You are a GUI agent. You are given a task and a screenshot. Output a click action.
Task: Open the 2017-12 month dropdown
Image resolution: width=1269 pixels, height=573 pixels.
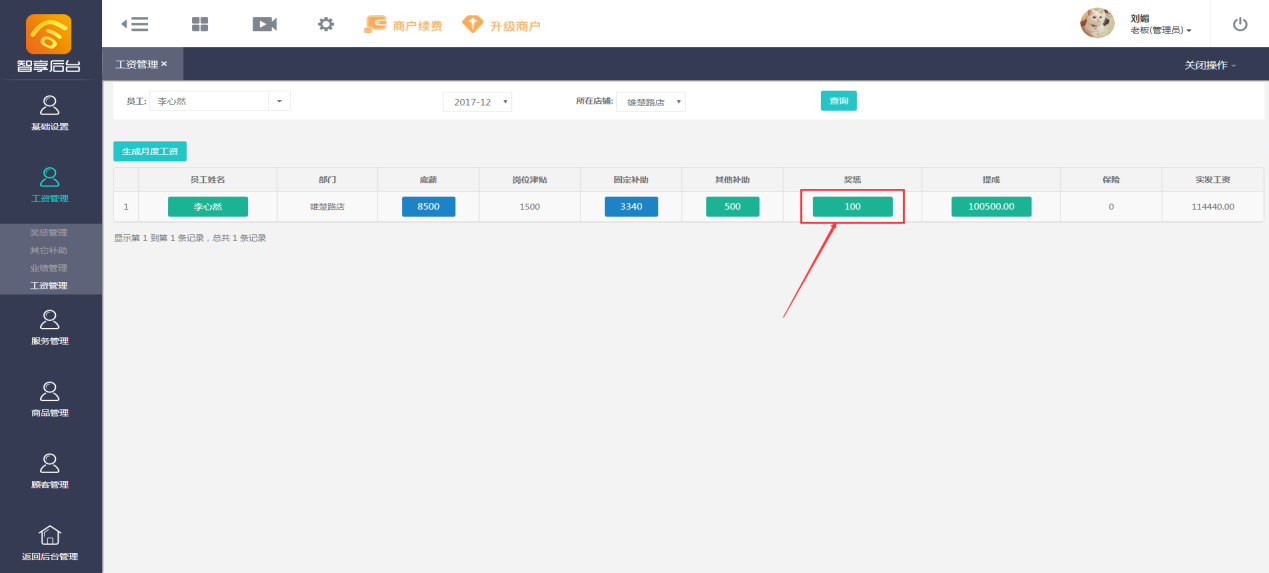tap(477, 102)
